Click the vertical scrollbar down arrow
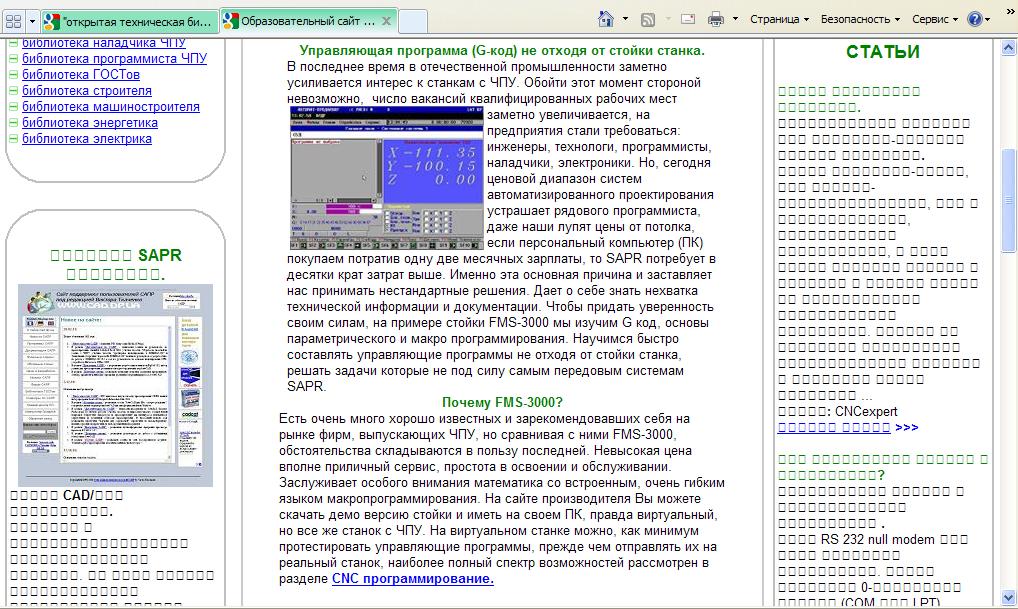 click(x=1008, y=597)
